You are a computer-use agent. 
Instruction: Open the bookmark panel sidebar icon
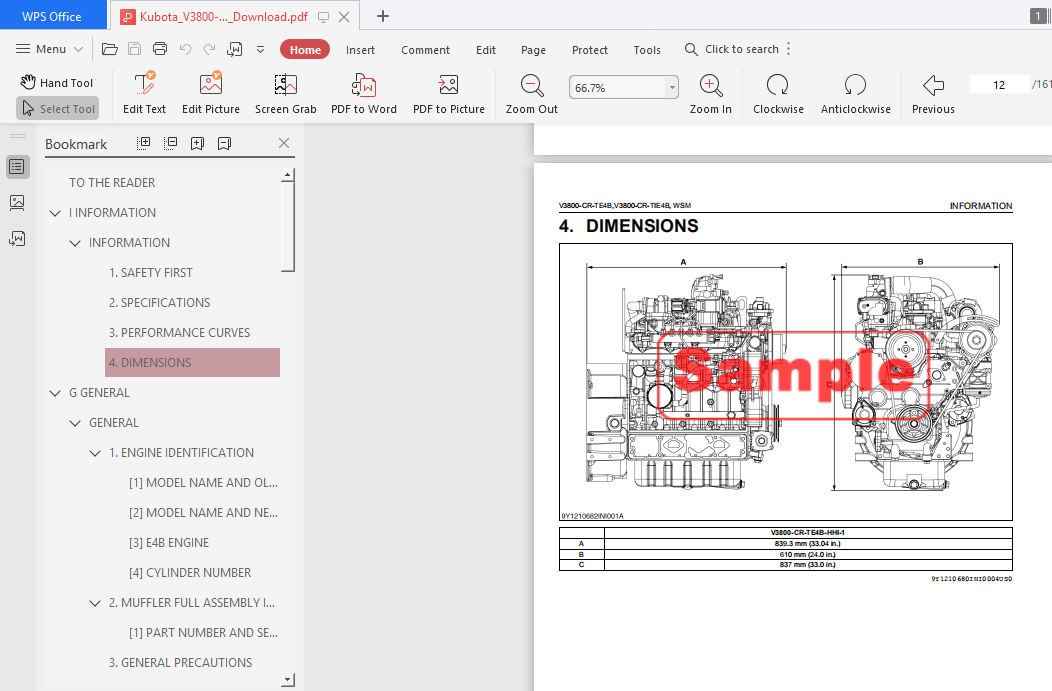click(x=17, y=167)
